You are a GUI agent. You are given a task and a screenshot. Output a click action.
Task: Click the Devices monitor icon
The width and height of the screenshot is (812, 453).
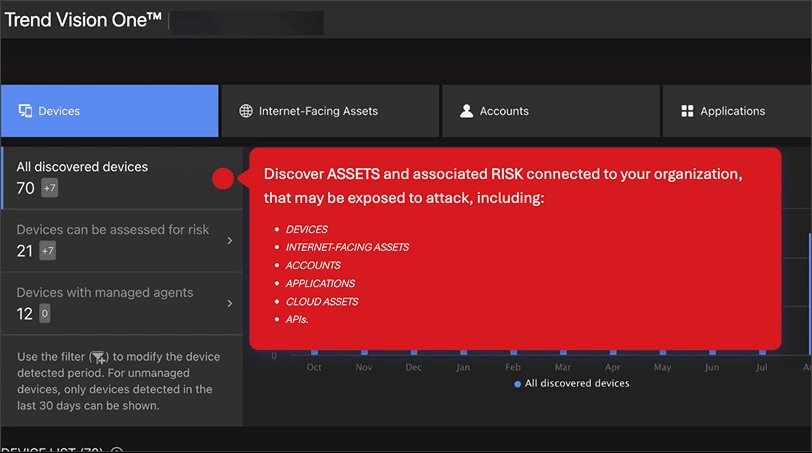point(25,111)
